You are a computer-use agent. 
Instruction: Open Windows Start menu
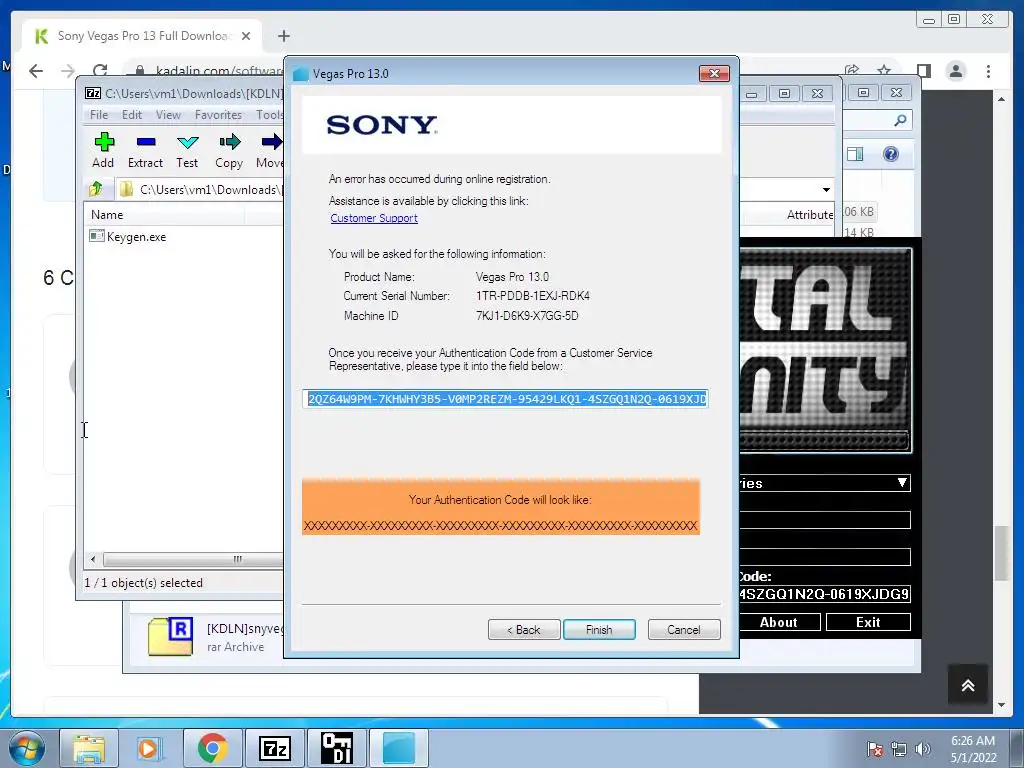25,748
